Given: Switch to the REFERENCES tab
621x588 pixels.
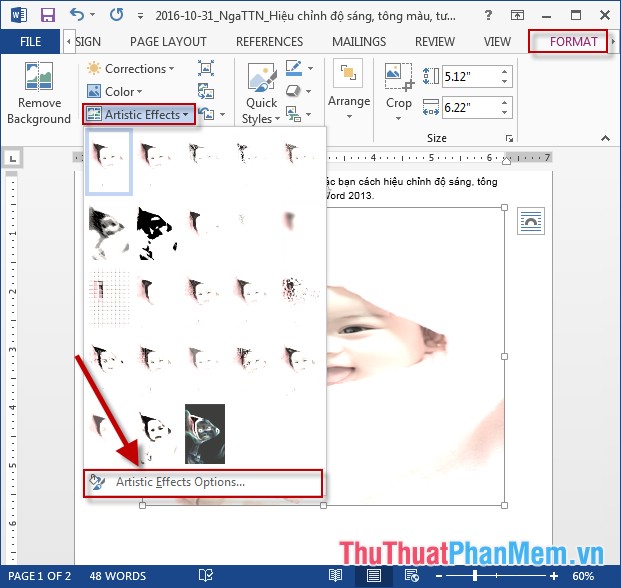Looking at the screenshot, I should pyautogui.click(x=269, y=42).
